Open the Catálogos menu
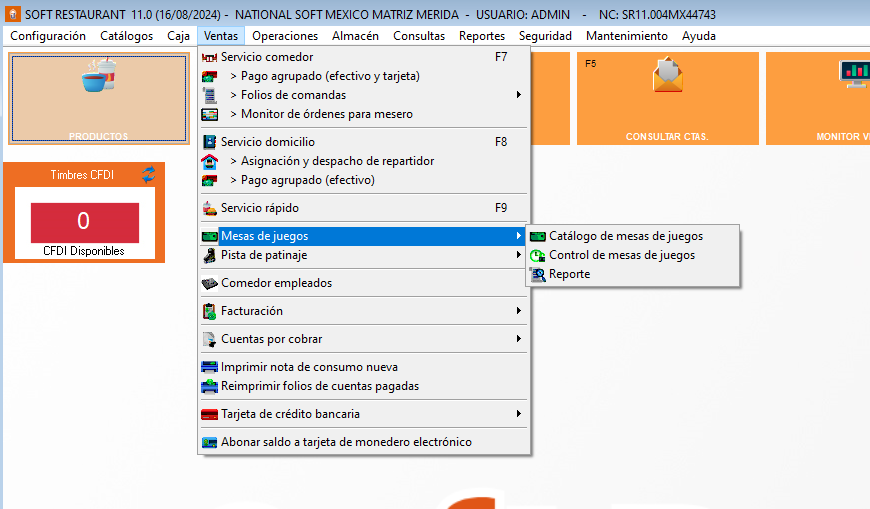 127,36
